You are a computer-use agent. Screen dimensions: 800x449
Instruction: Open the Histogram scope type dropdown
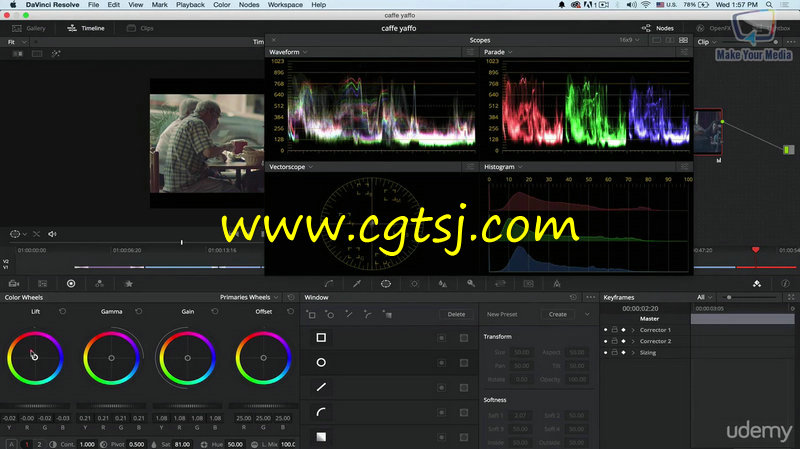tap(503, 167)
